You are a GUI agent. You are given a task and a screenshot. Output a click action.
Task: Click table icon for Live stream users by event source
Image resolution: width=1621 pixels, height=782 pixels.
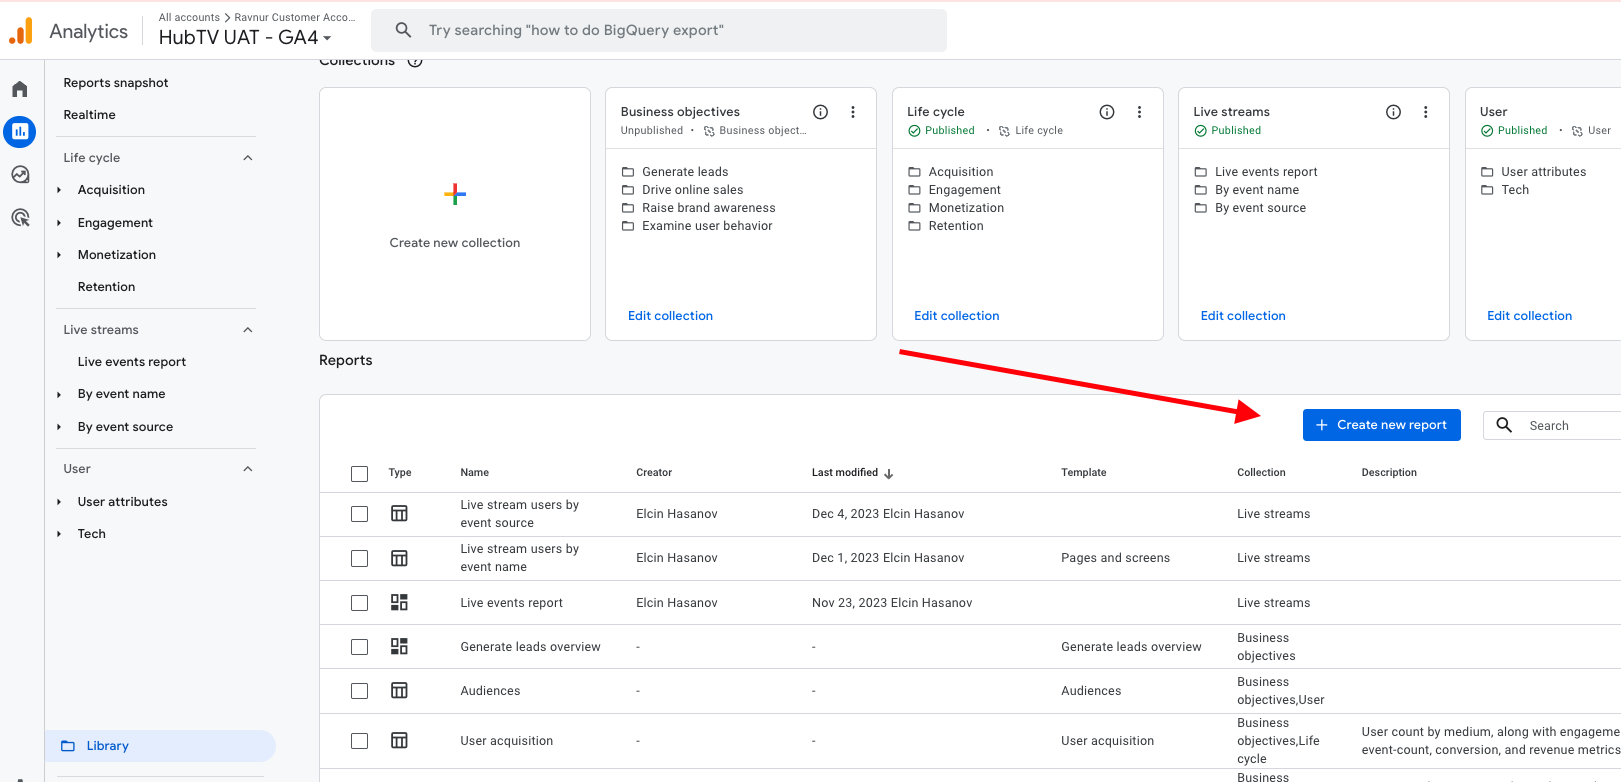click(x=399, y=513)
